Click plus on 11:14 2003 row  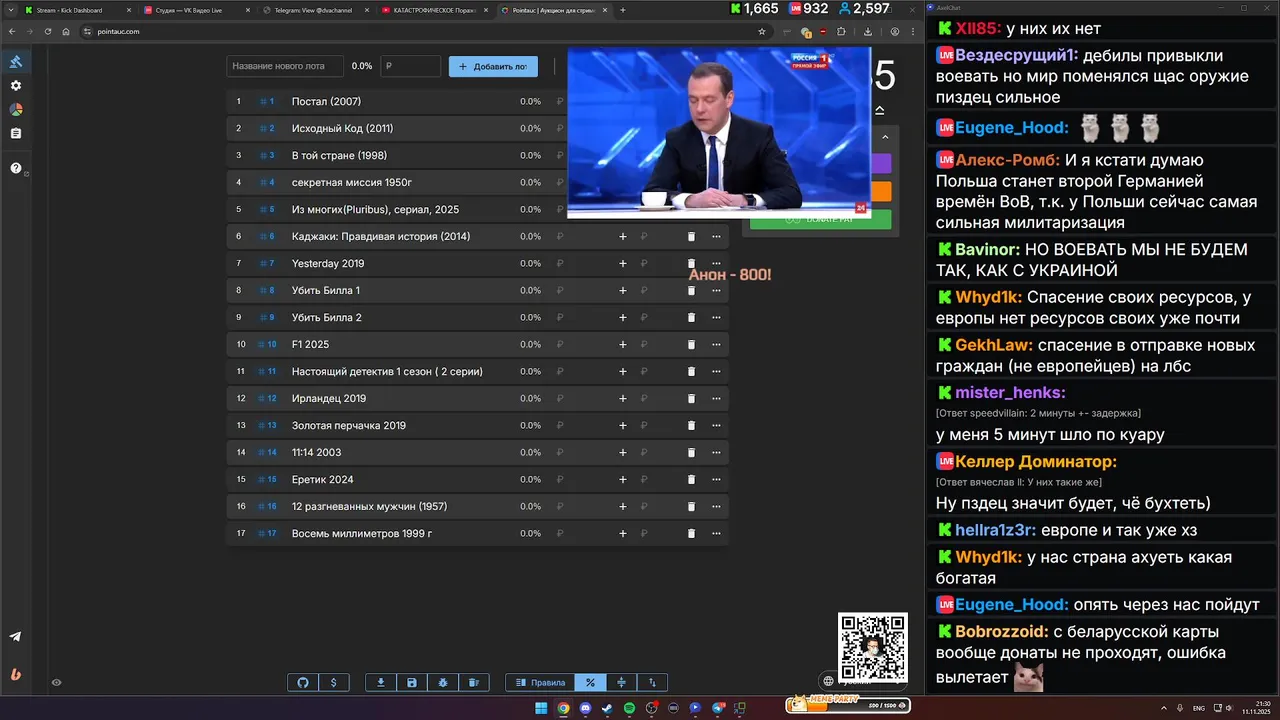[x=622, y=453]
